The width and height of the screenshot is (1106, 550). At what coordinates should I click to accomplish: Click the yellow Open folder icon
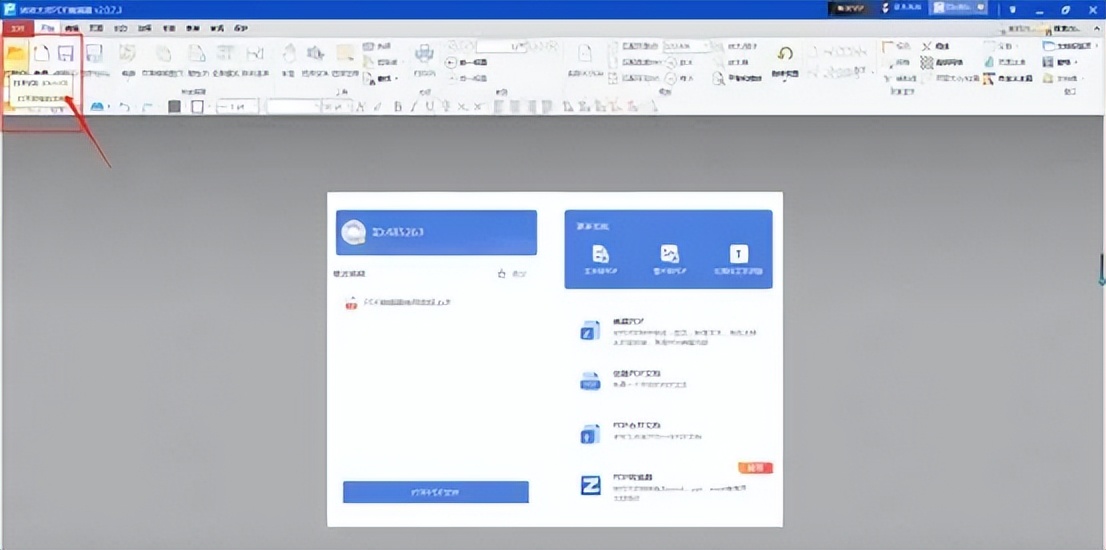tap(16, 55)
